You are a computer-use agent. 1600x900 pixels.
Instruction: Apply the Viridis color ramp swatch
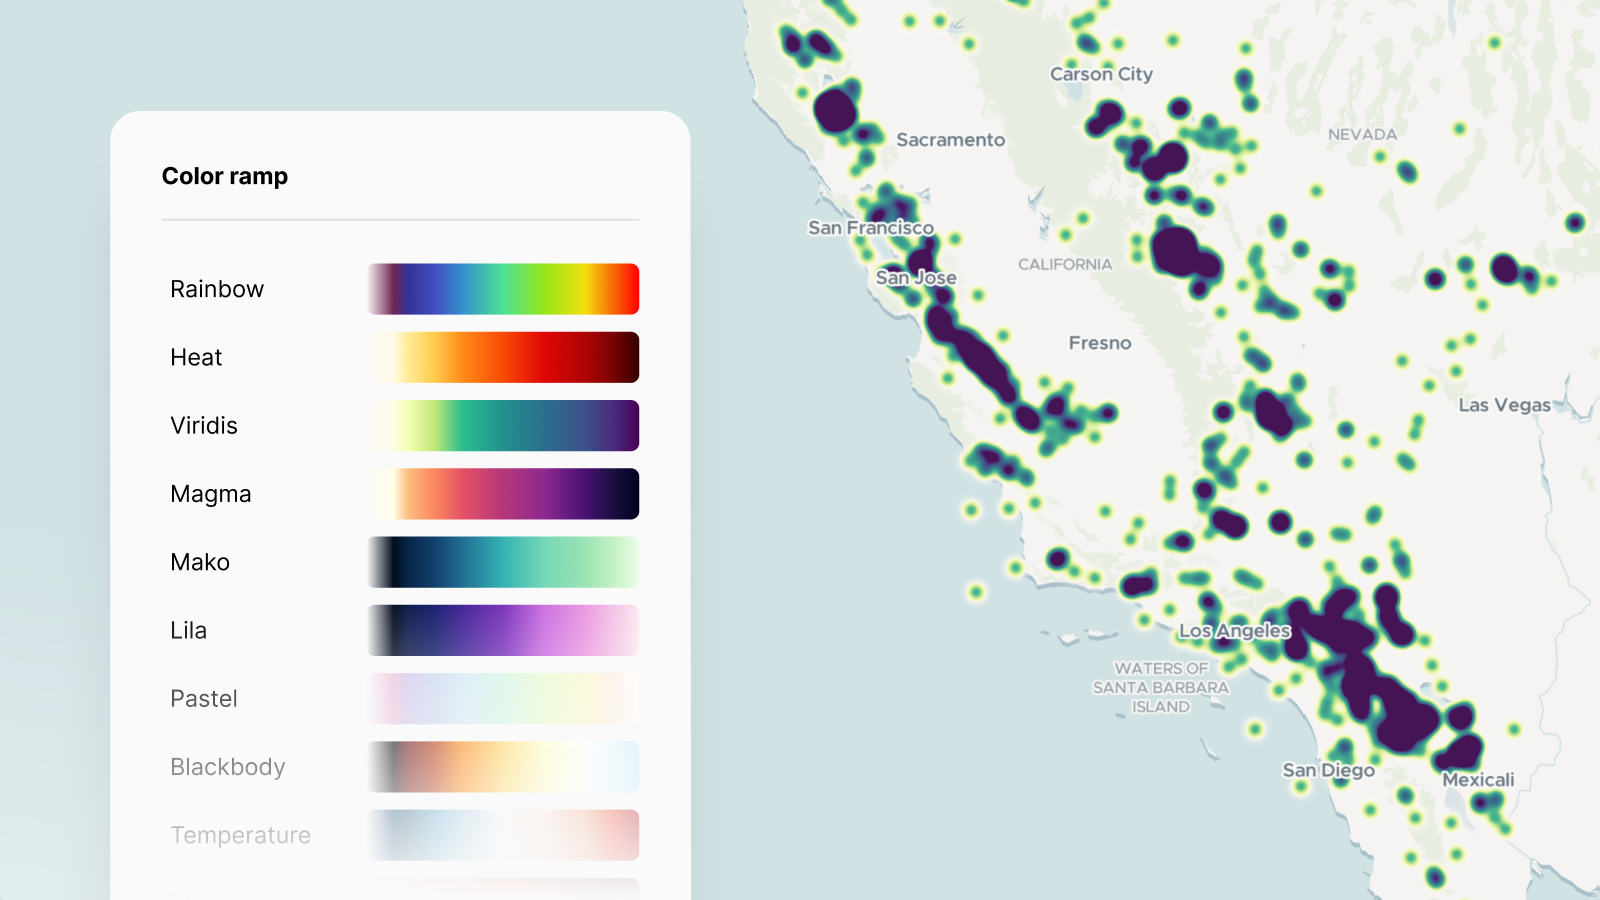503,426
